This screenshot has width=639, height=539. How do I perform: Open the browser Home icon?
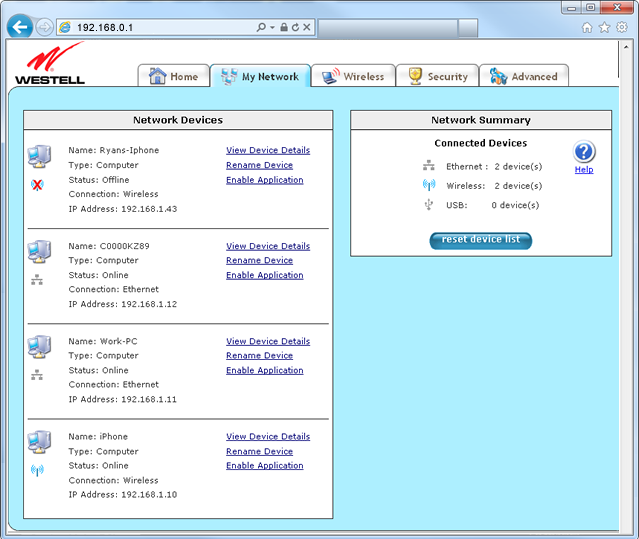coord(587,27)
